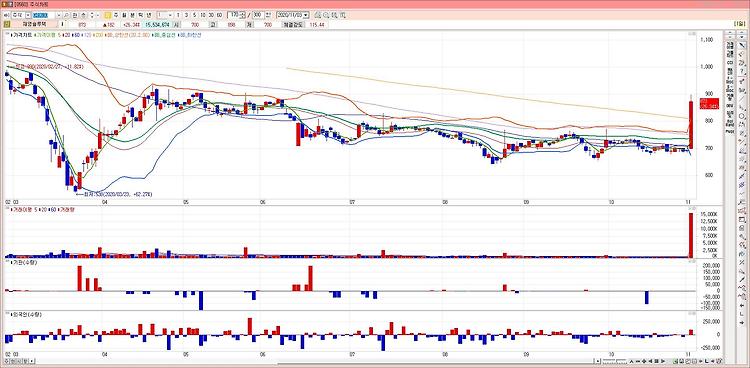
Task: Click the 시 open price label
Action: (176, 24)
